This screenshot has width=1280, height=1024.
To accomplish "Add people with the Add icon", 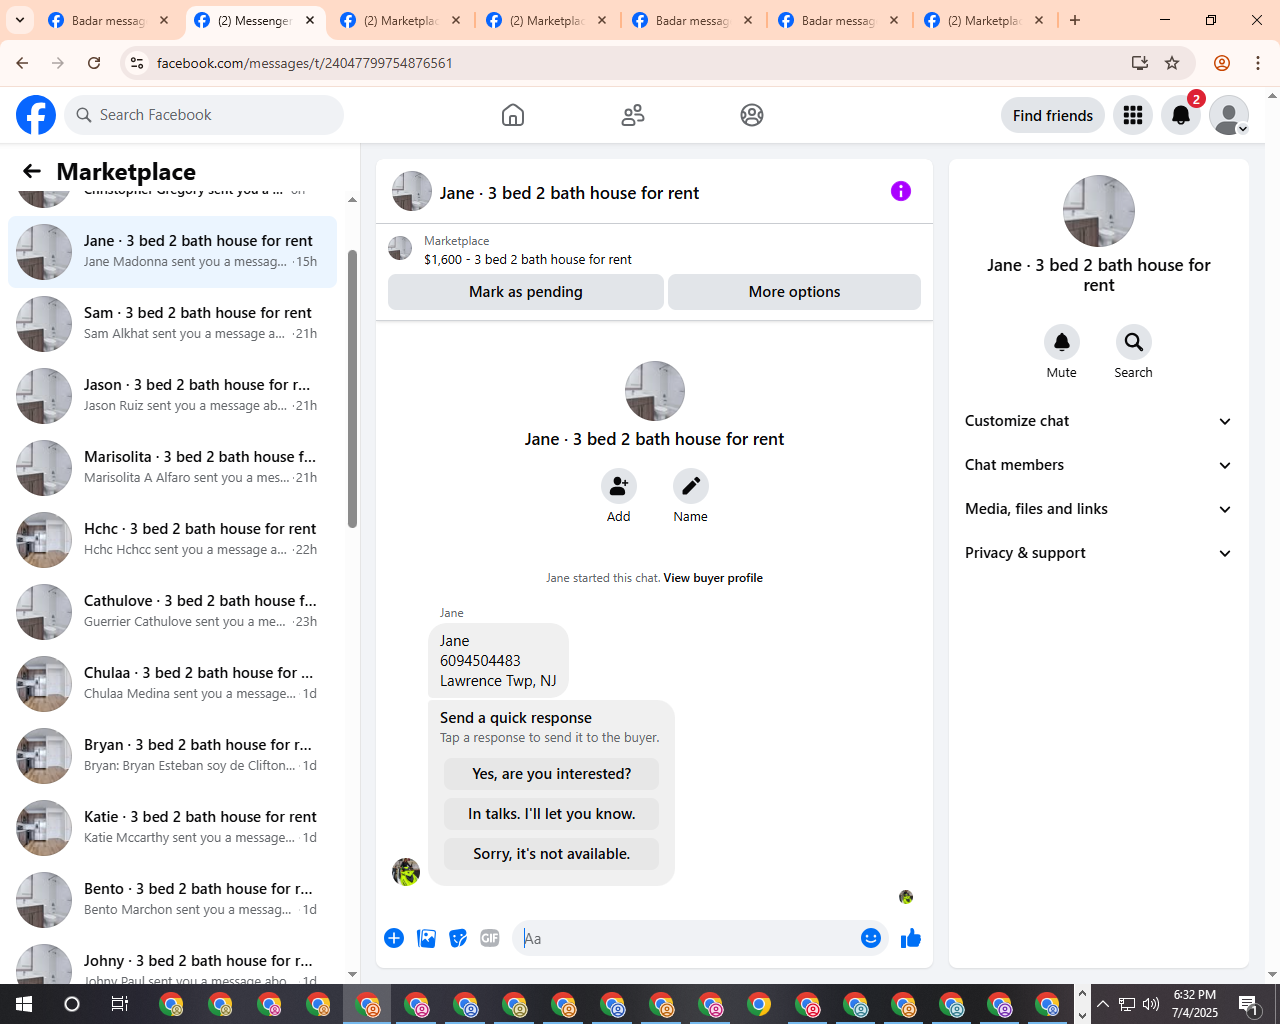I will tap(619, 486).
